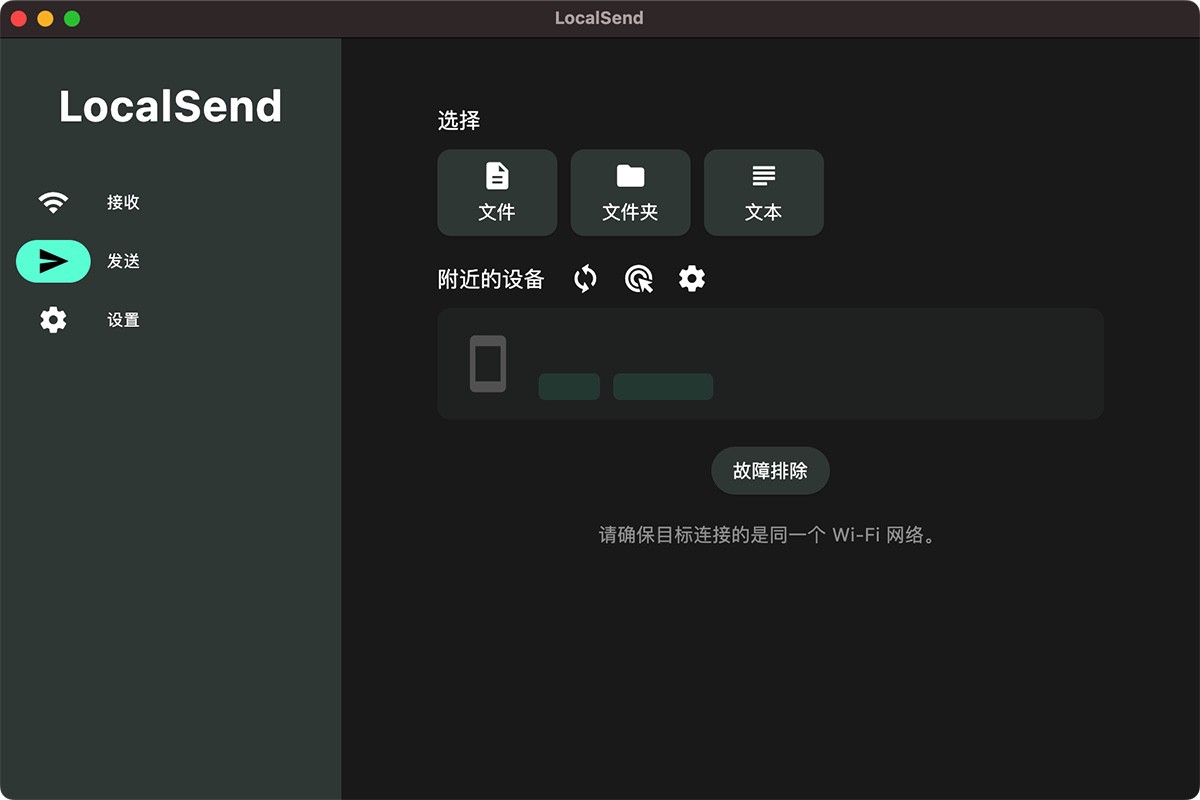Select the 发送 label in sidebar
The image size is (1200, 800).
pyautogui.click(x=122, y=261)
